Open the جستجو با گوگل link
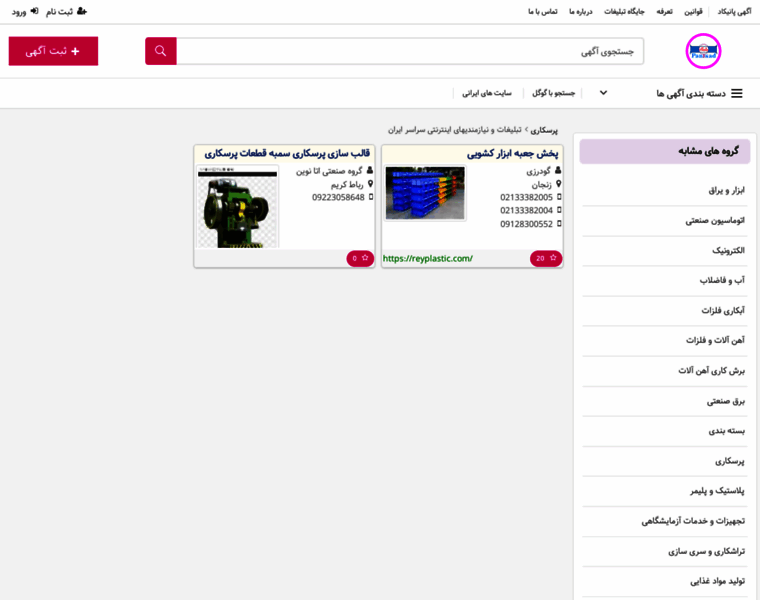The width and height of the screenshot is (760, 600). tap(552, 93)
